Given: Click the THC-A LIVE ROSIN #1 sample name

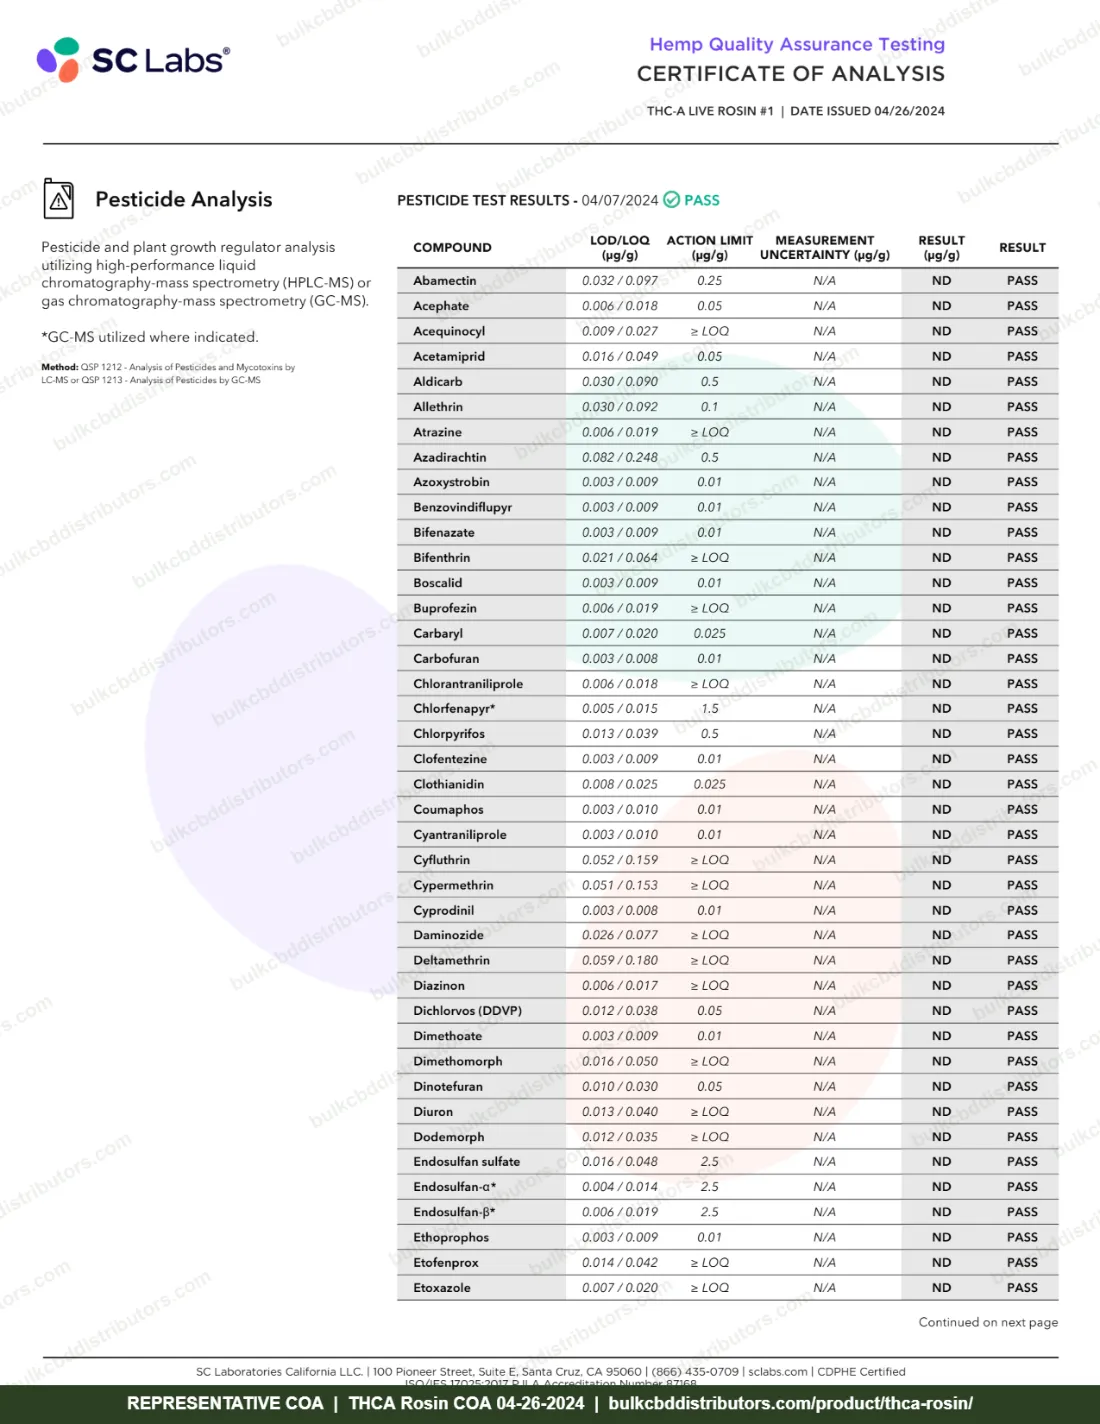Looking at the screenshot, I should tap(710, 111).
